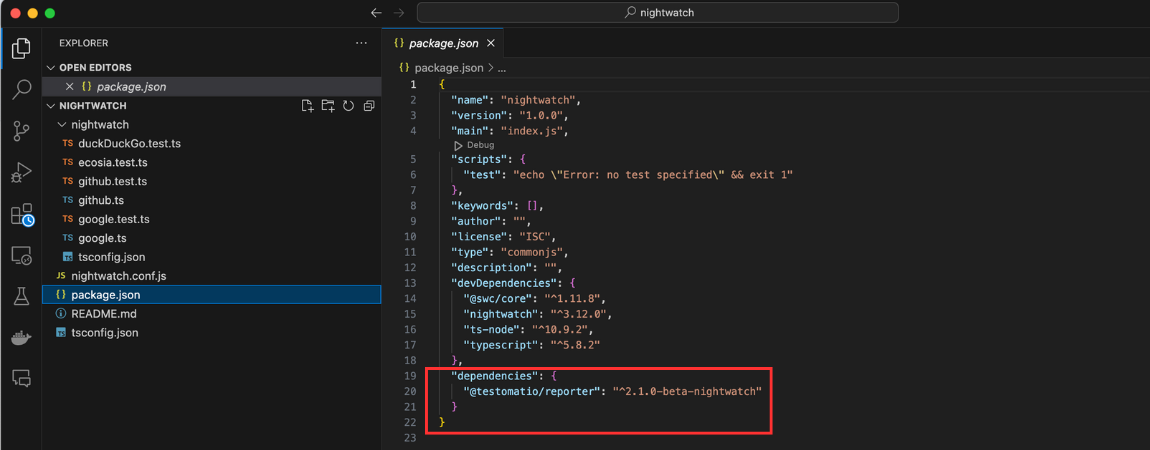The image size is (1150, 450).
Task: Click the New Folder icon in explorer
Action: point(328,106)
